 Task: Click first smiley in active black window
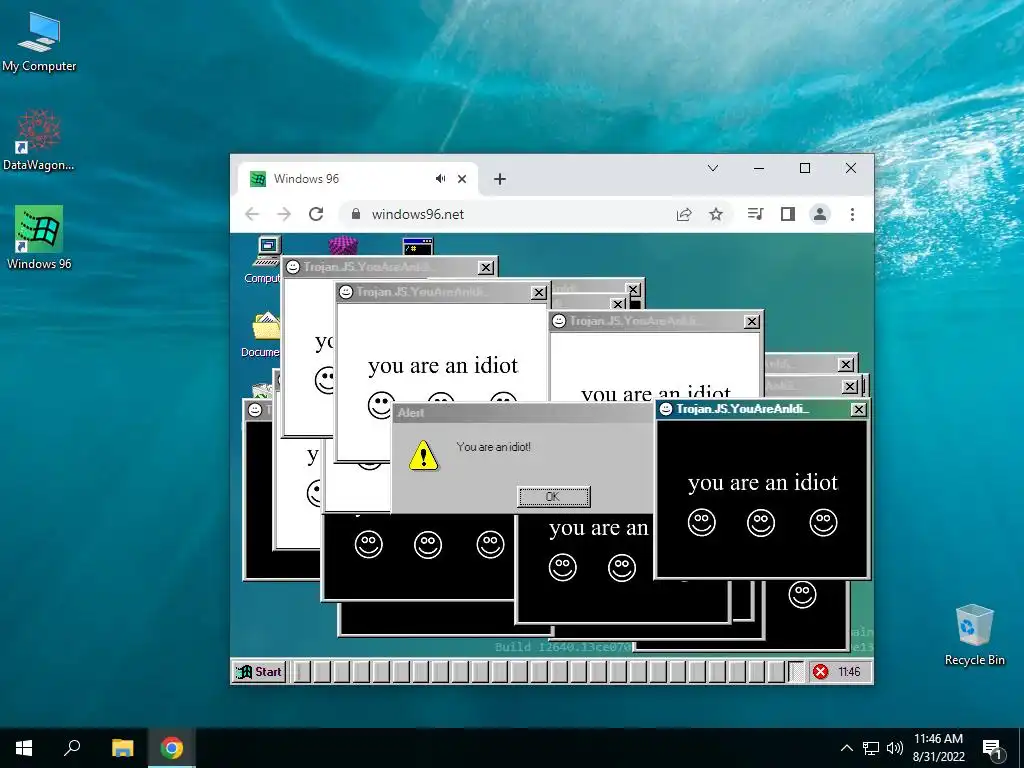[701, 522]
